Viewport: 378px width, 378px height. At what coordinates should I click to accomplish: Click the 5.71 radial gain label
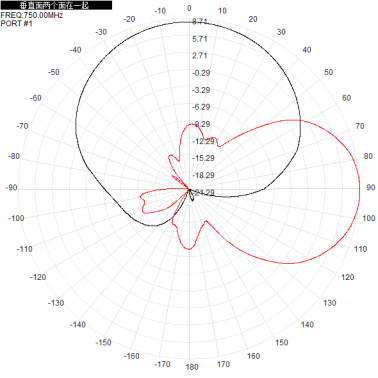pyautogui.click(x=200, y=39)
